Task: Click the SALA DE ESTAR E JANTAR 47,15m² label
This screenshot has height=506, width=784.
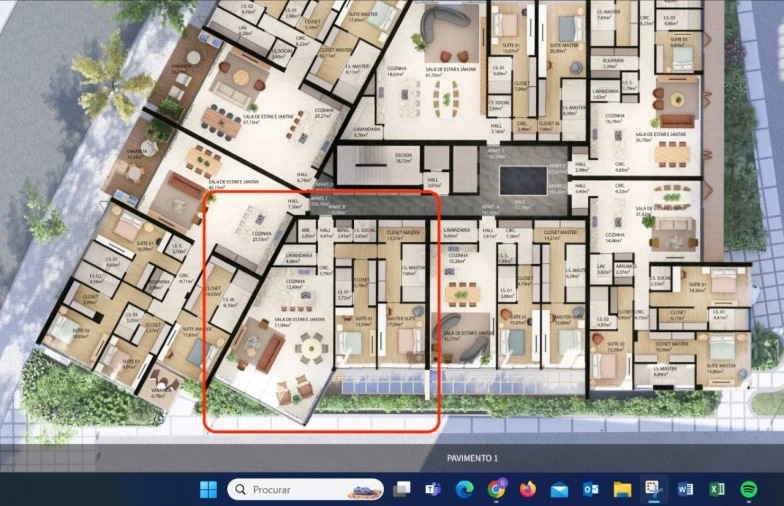Action: [x=268, y=119]
